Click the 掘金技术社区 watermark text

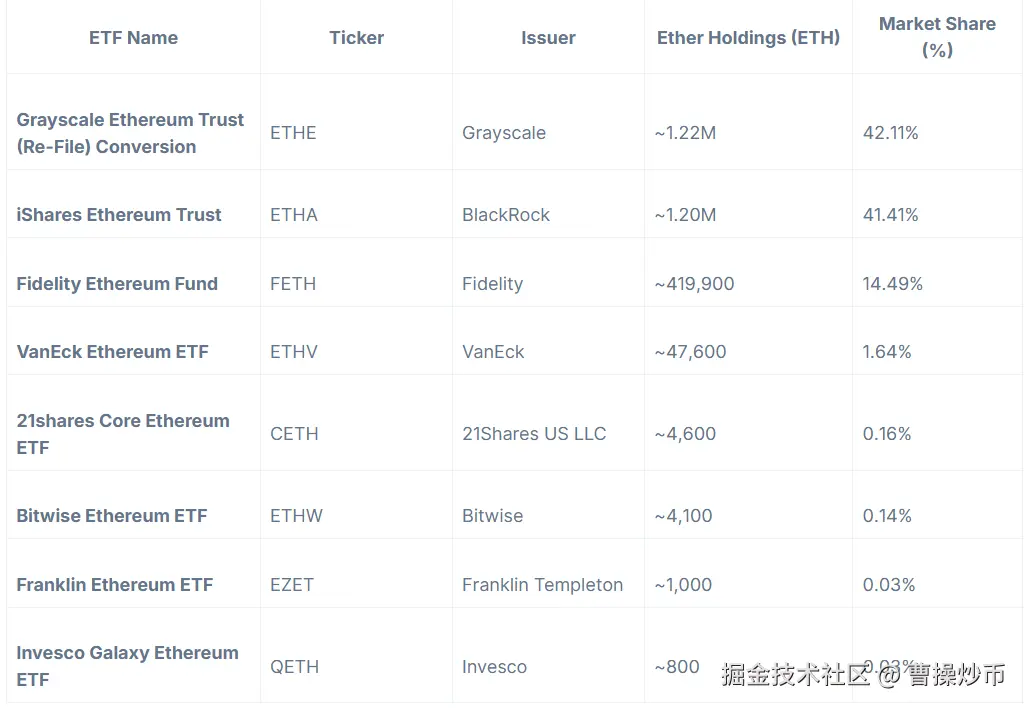click(x=796, y=674)
